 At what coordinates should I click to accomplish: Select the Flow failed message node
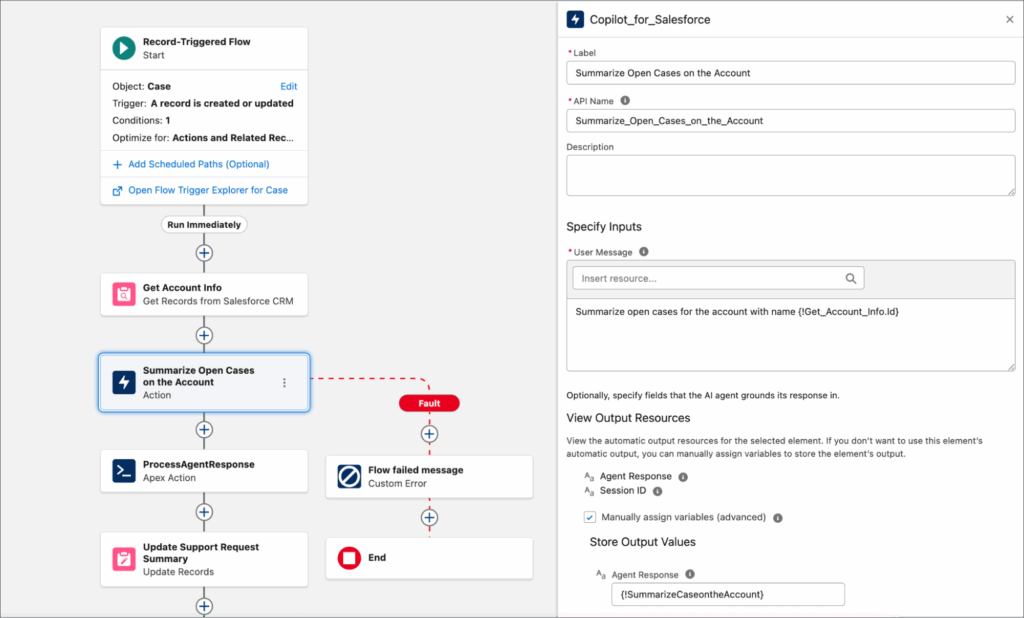(429, 477)
